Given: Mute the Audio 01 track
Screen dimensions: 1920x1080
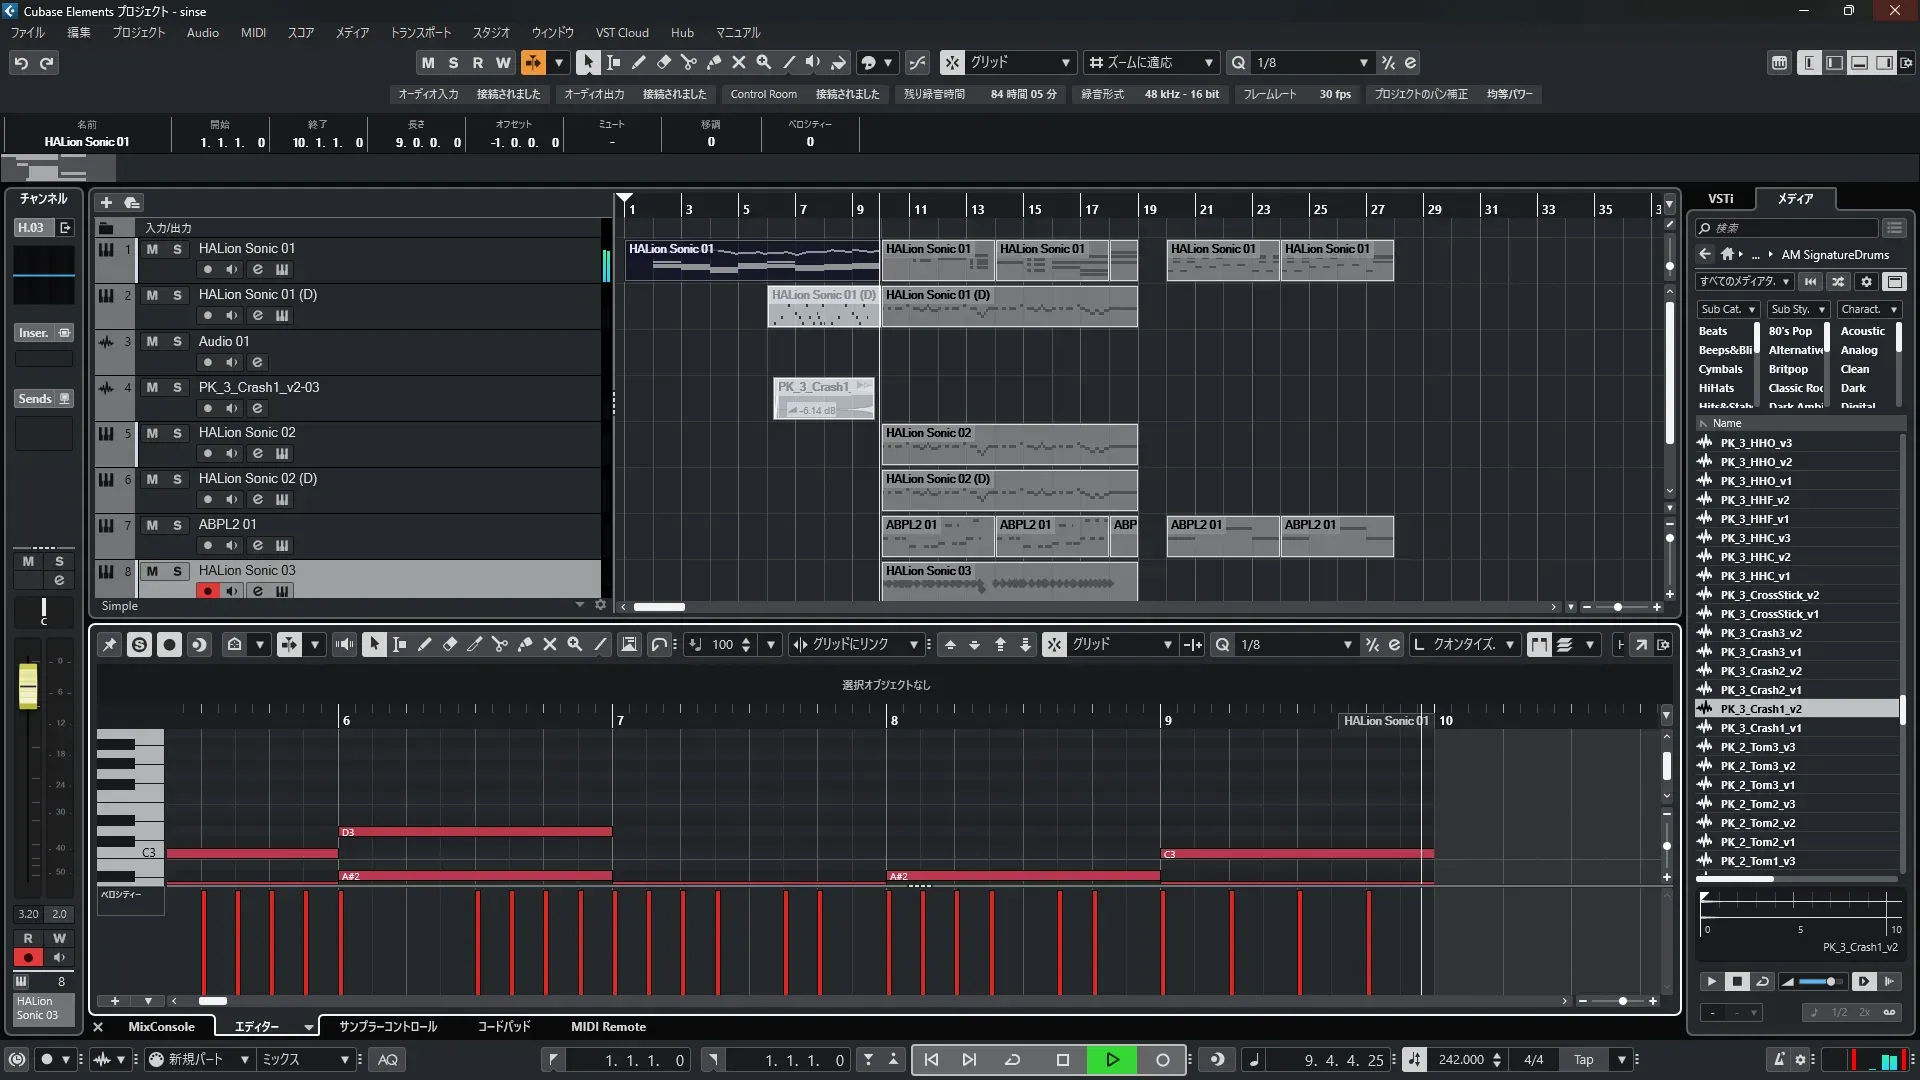Looking at the screenshot, I should point(152,341).
